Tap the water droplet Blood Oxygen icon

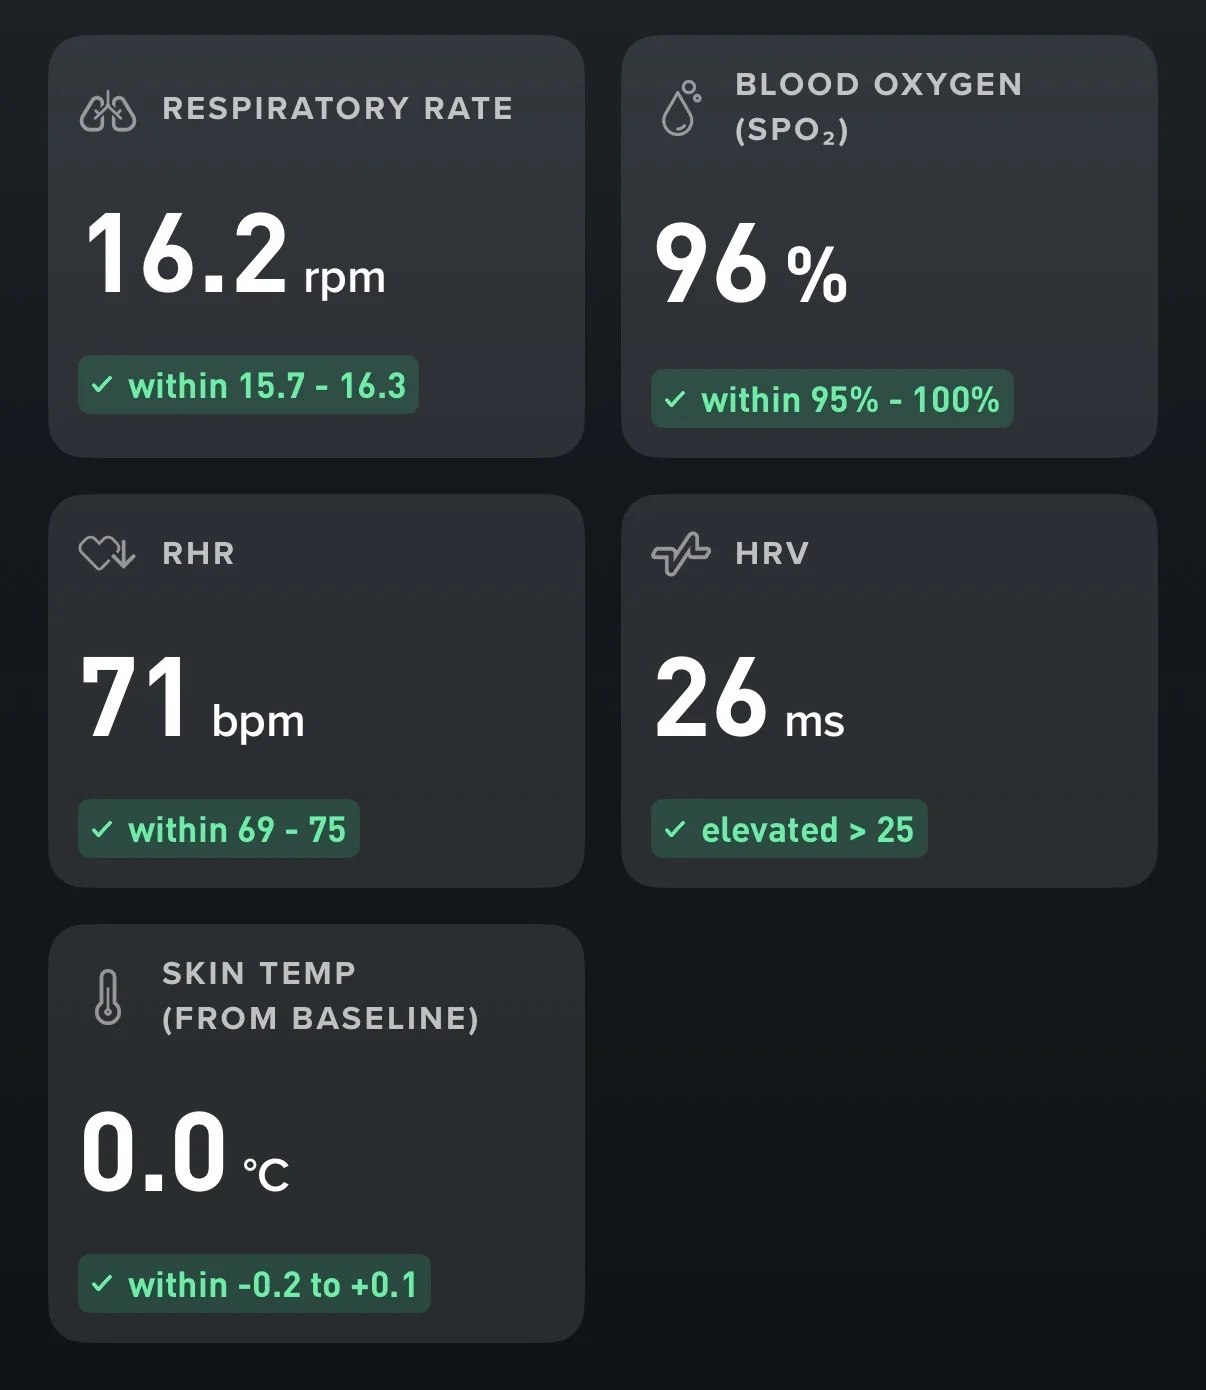681,108
